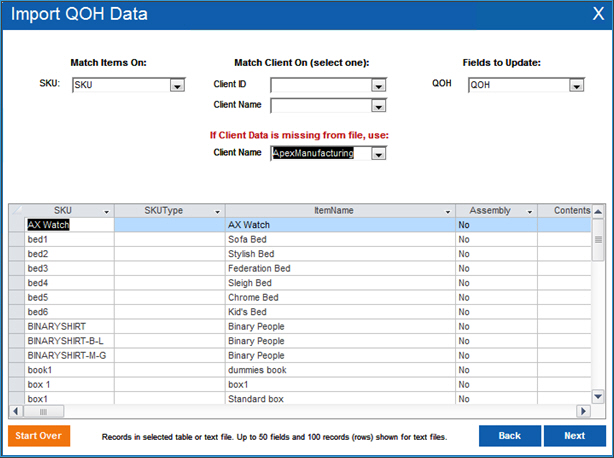The height and width of the screenshot is (458, 614).
Task: Click the Sleigh Bed item name
Action: click(250, 283)
